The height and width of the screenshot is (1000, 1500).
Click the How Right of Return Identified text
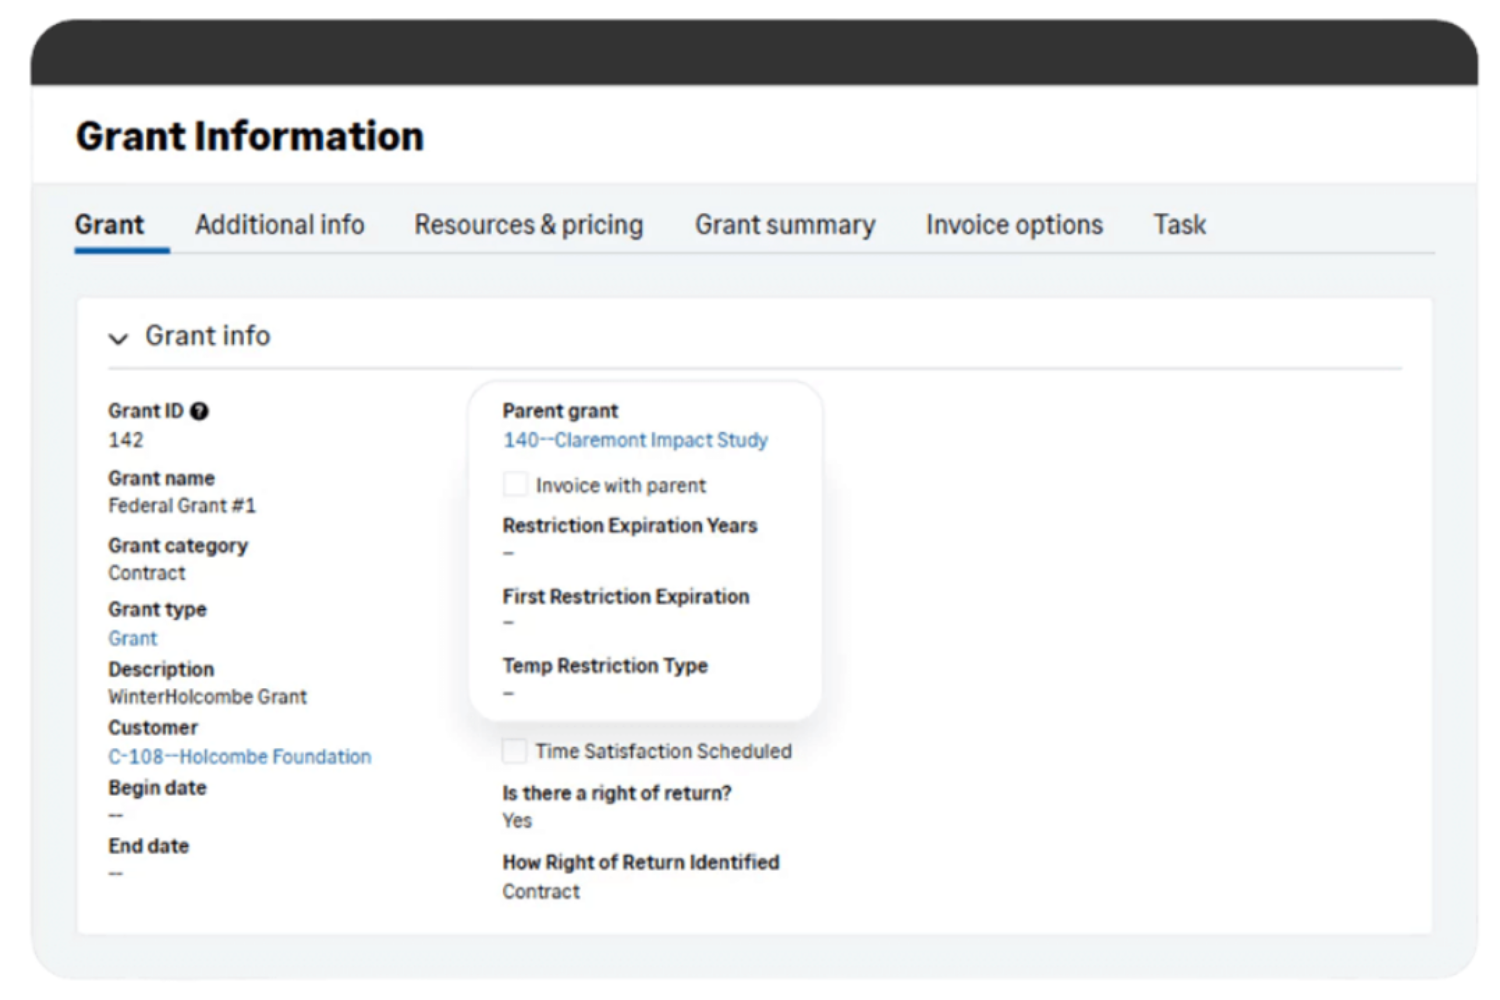[640, 862]
